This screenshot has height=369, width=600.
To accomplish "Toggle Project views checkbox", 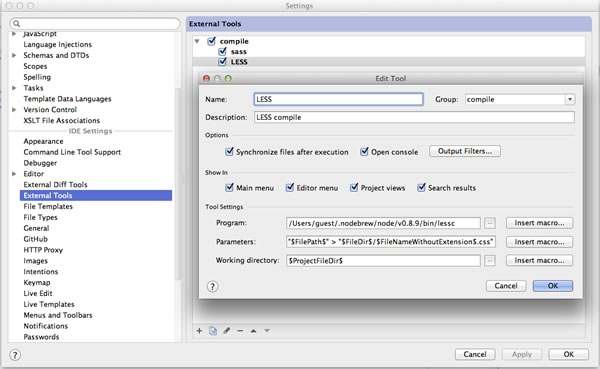I will coord(354,188).
